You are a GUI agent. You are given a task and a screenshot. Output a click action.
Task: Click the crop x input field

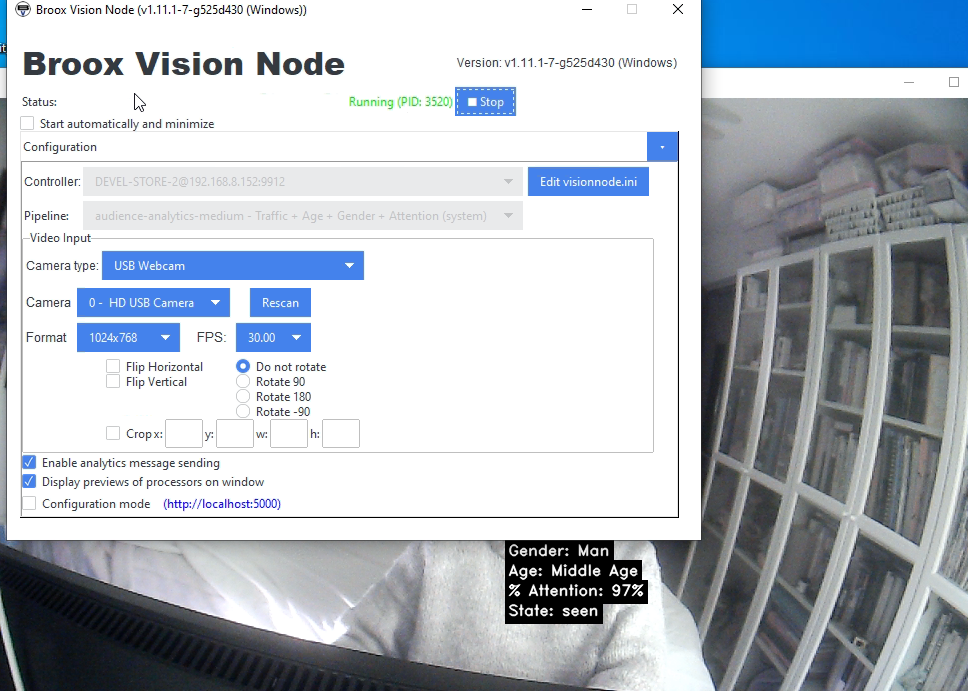pos(184,433)
